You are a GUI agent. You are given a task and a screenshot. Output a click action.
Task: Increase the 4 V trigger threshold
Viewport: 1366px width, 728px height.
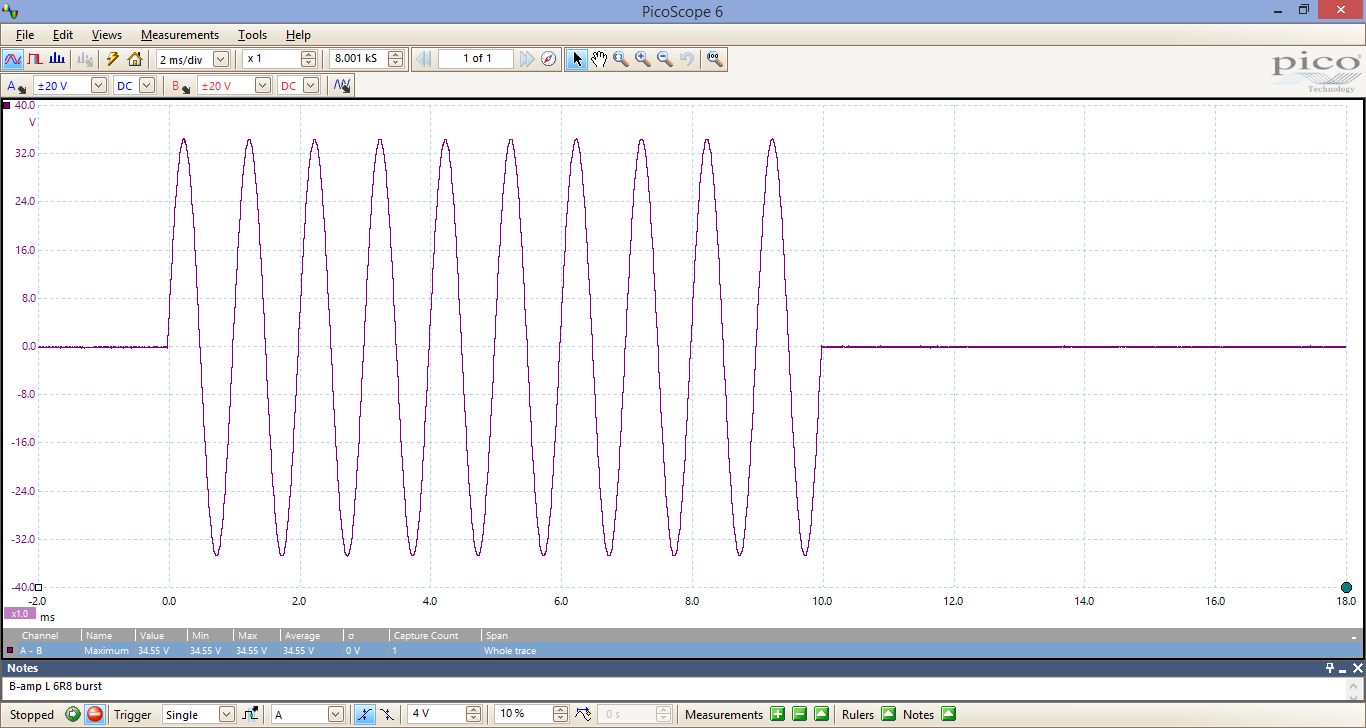pos(474,710)
